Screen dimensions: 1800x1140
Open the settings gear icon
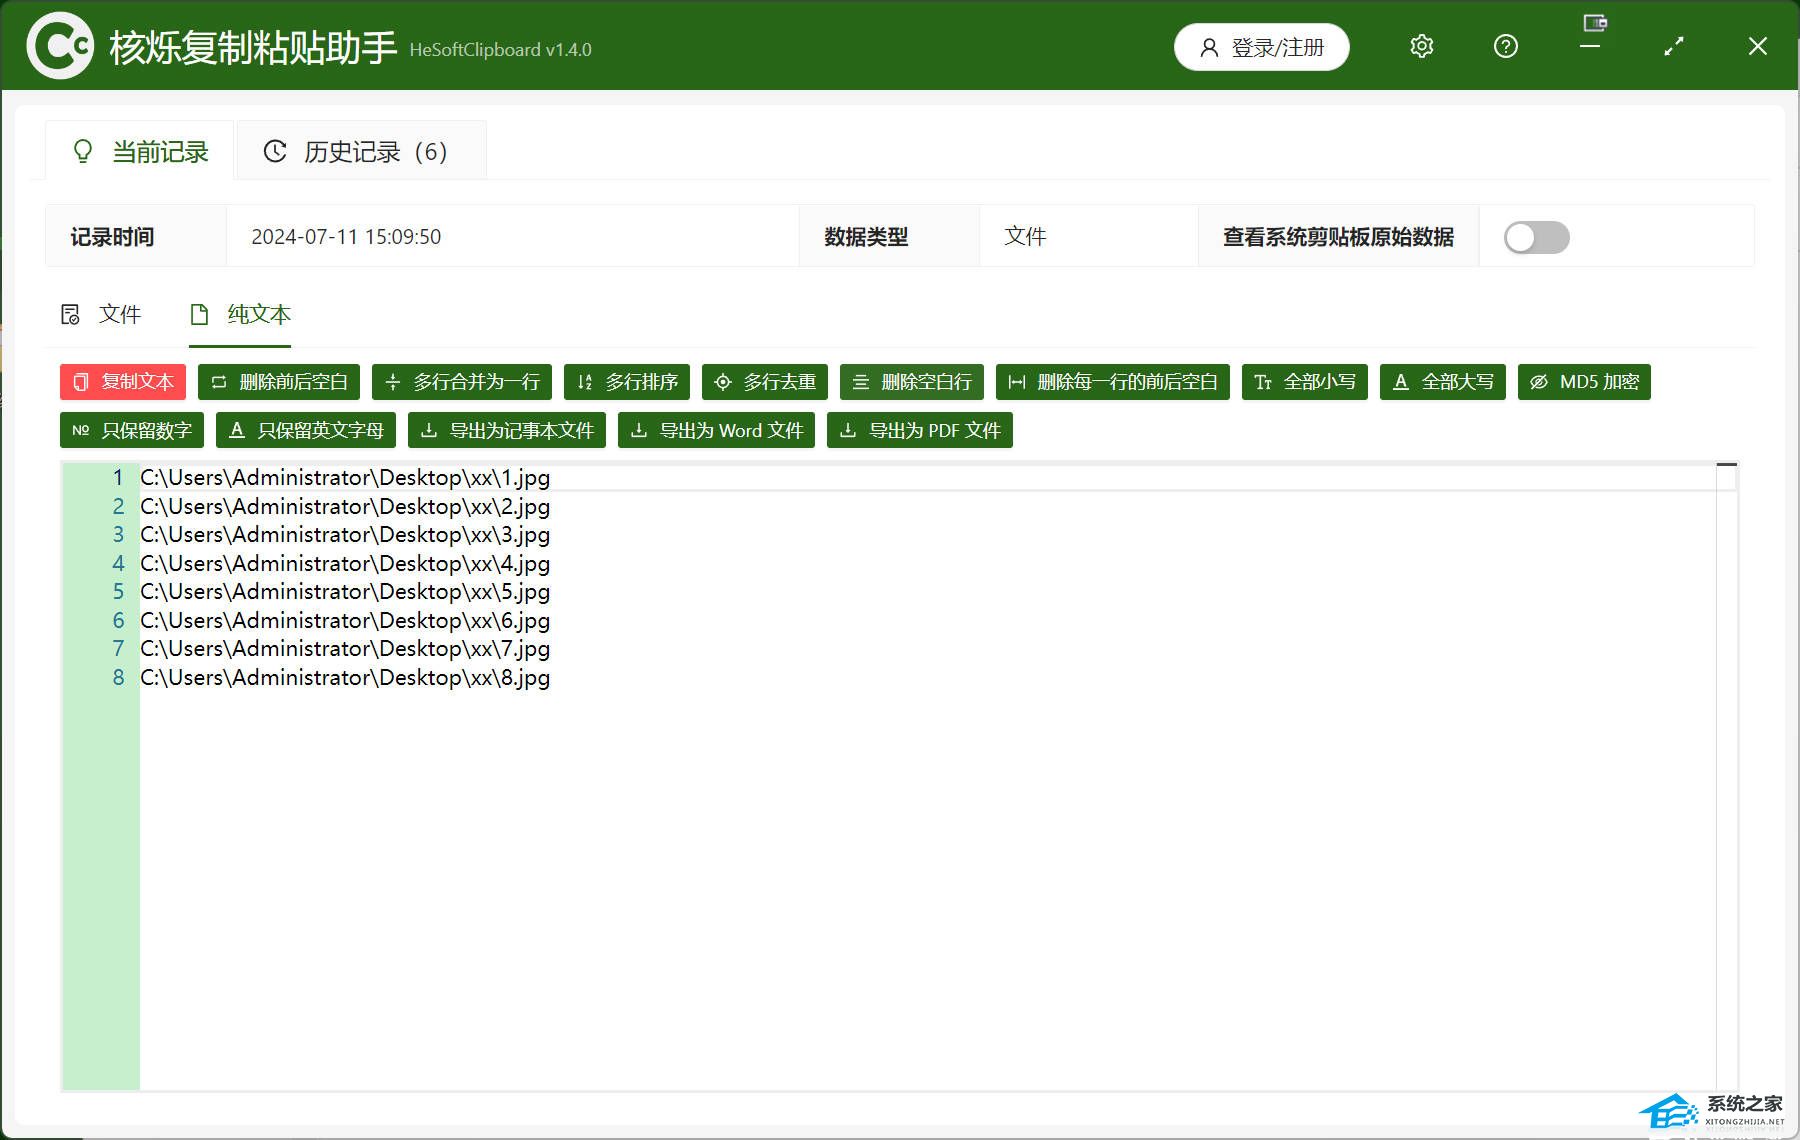[1421, 46]
